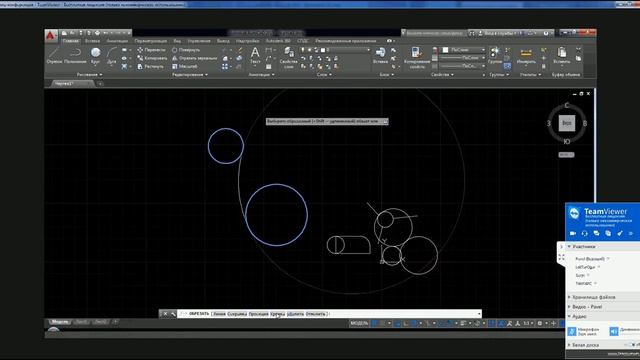Click the array tool icon in Редактирование panel
640x360 pixels.
[x=225, y=67]
